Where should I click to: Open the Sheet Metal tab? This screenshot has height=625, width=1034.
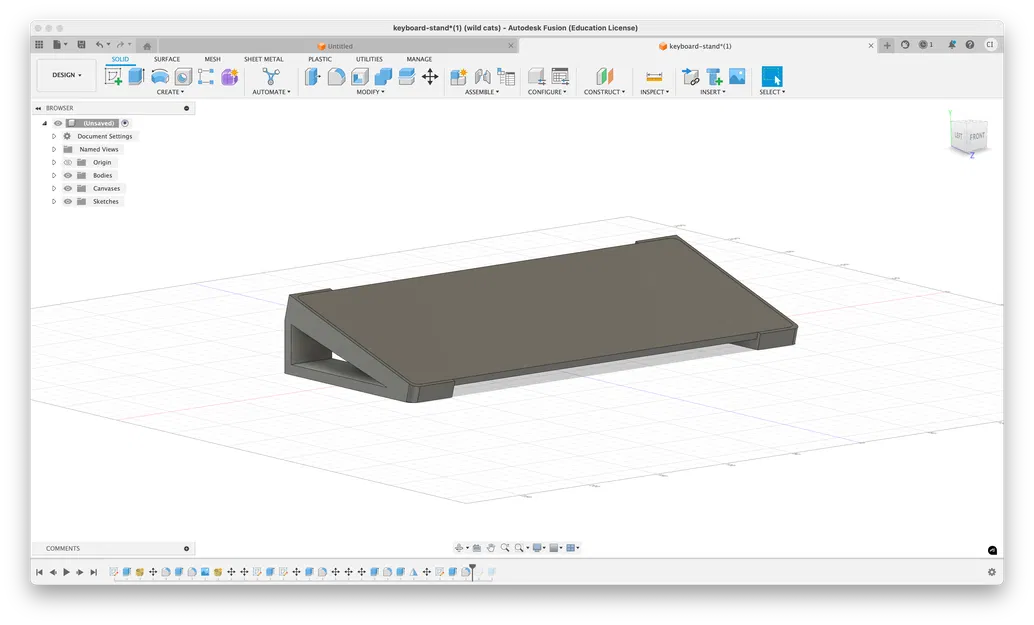coord(263,59)
